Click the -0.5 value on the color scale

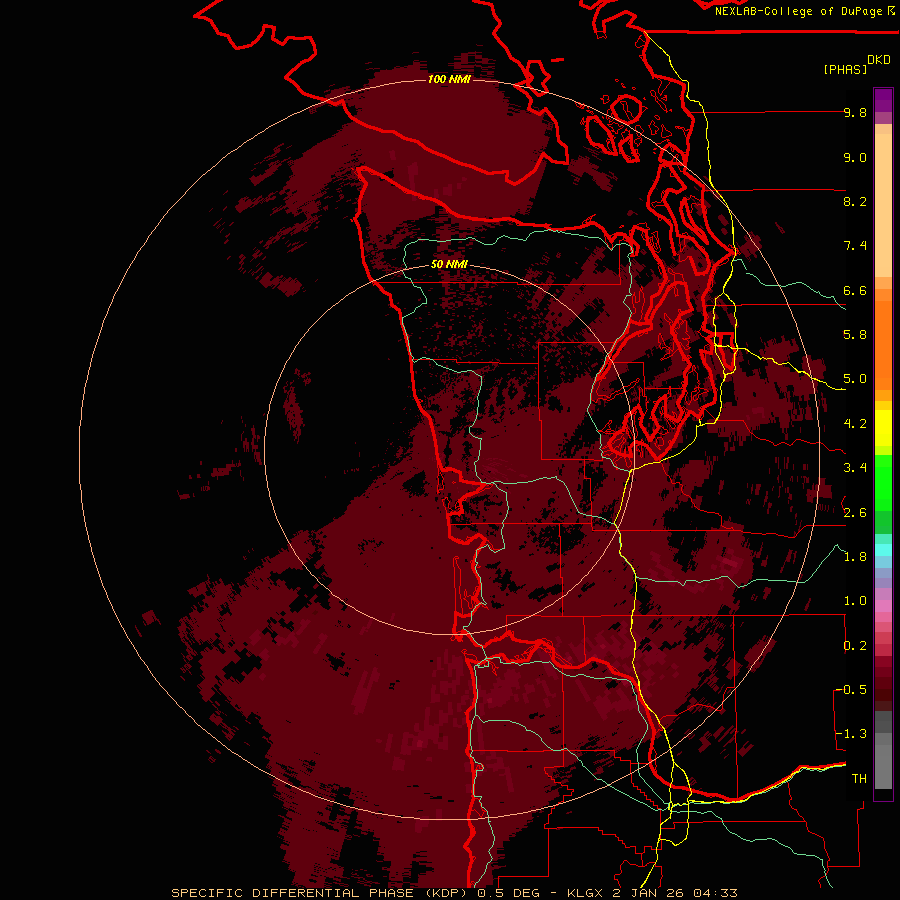[851, 690]
